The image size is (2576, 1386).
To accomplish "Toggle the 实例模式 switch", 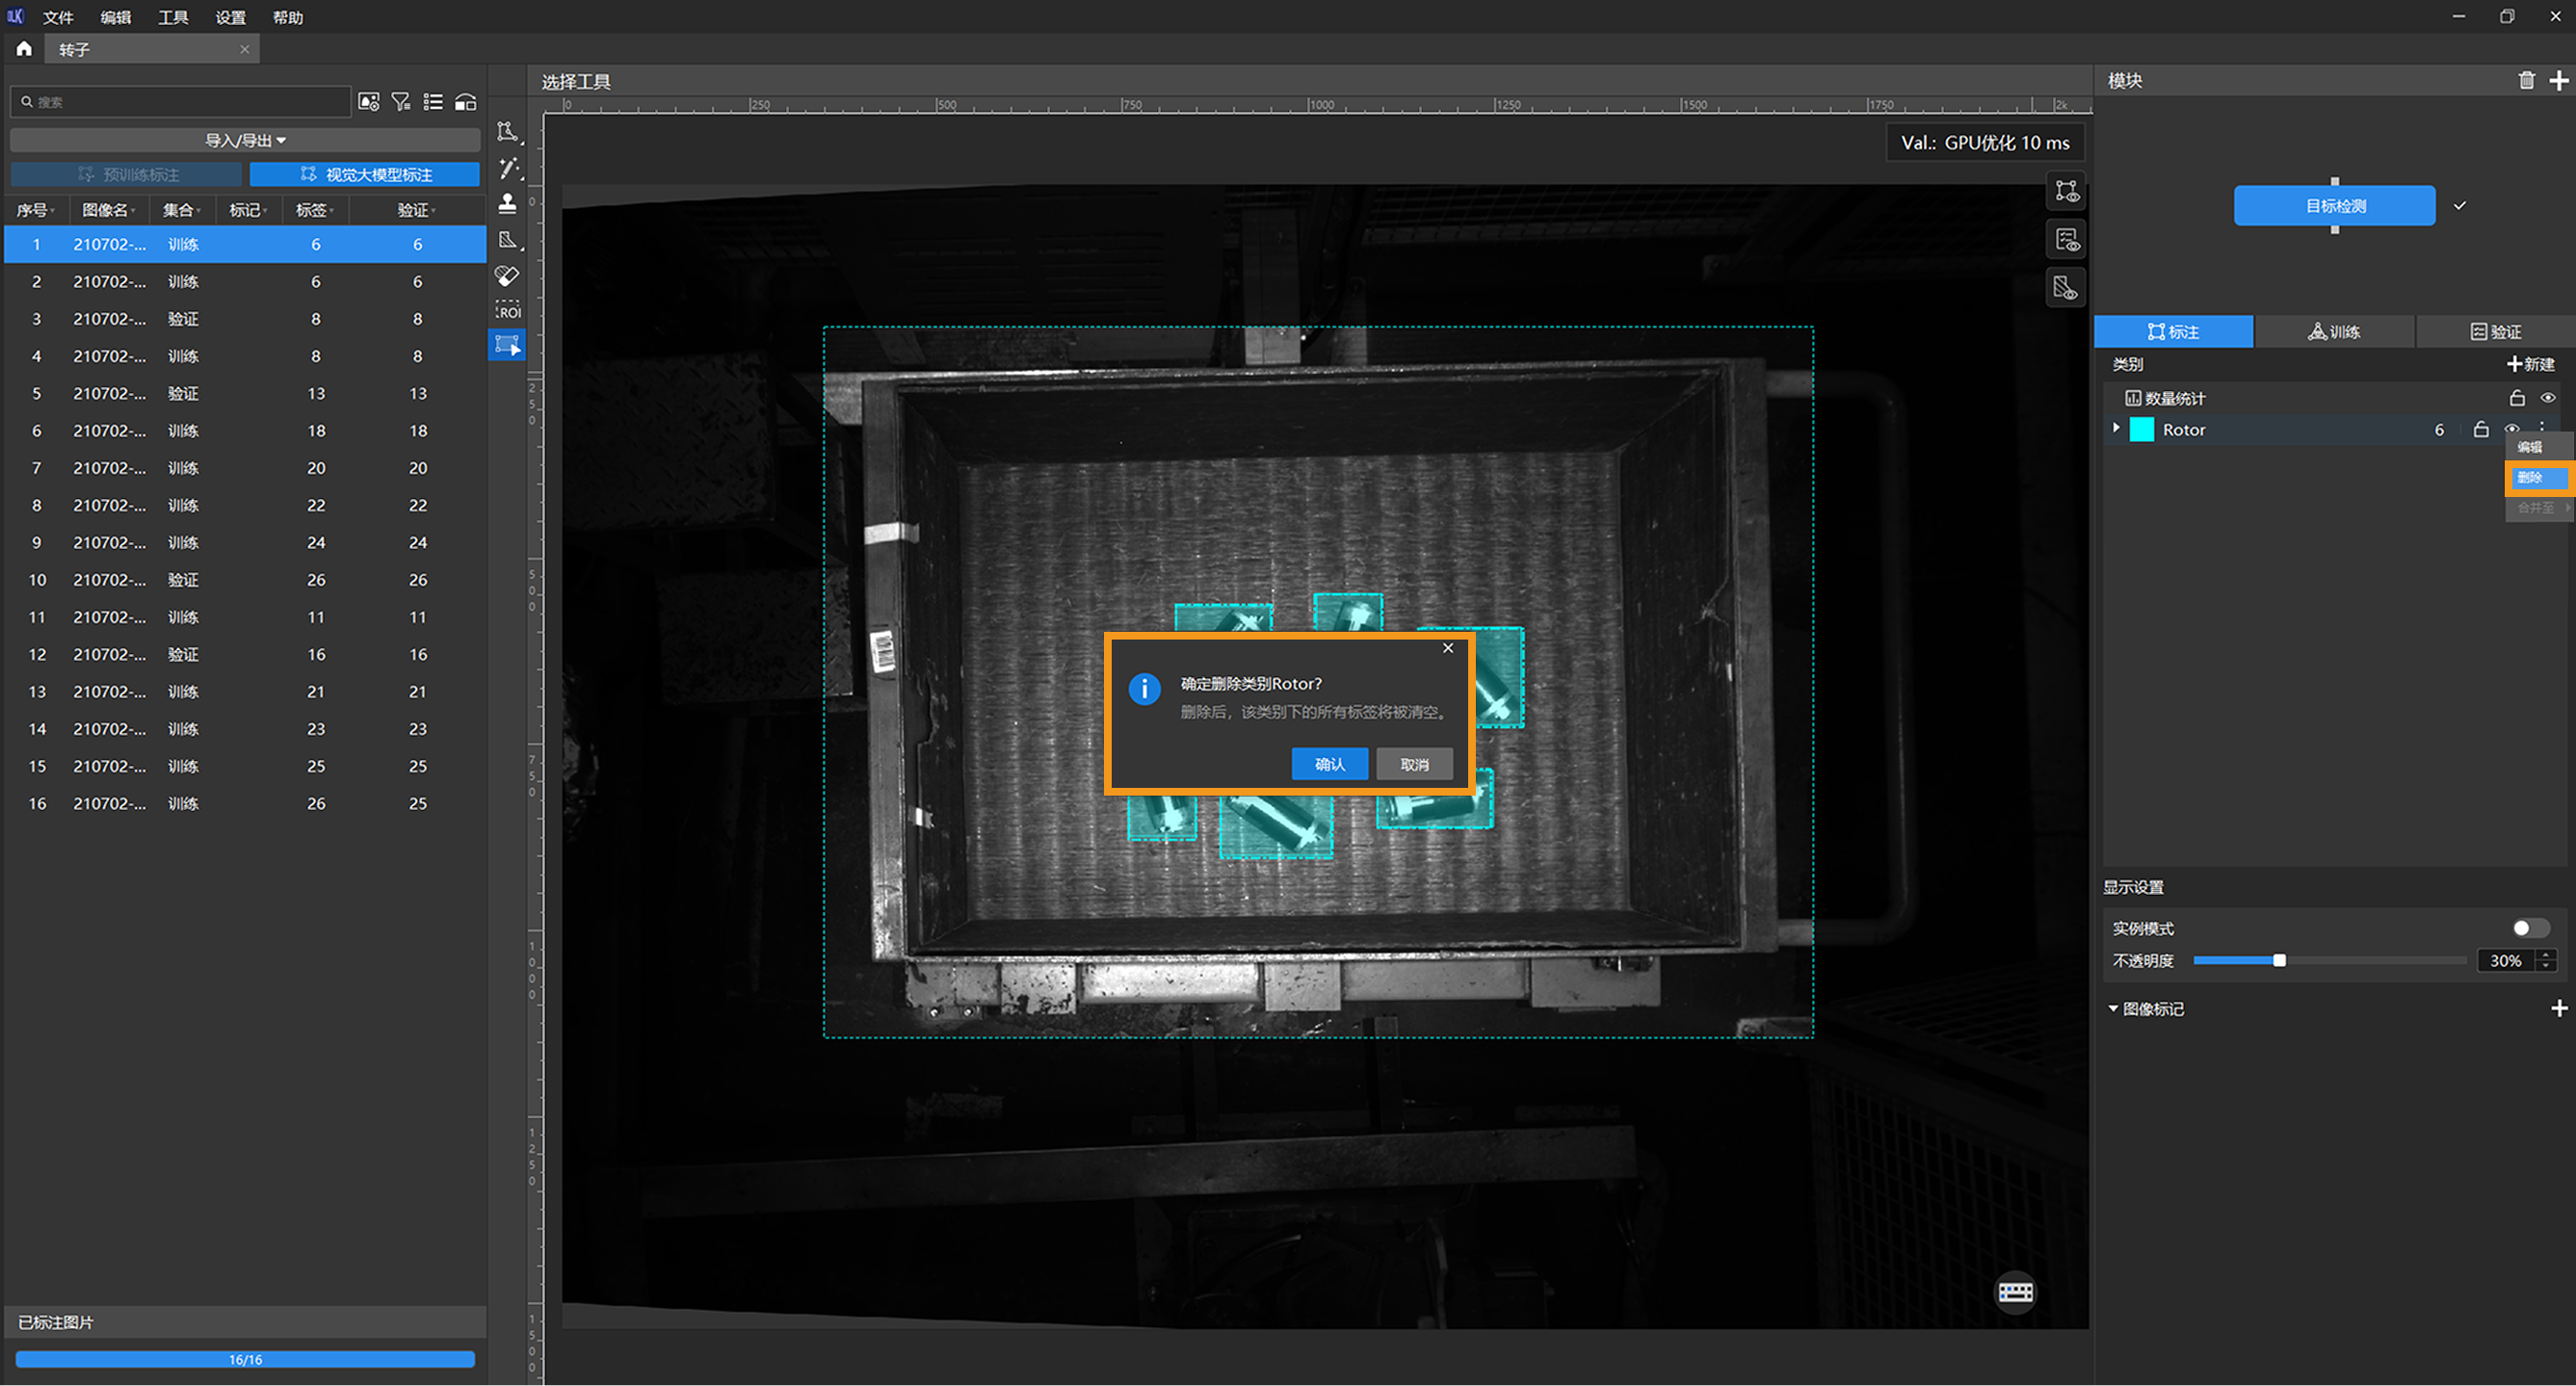I will [x=2530, y=928].
